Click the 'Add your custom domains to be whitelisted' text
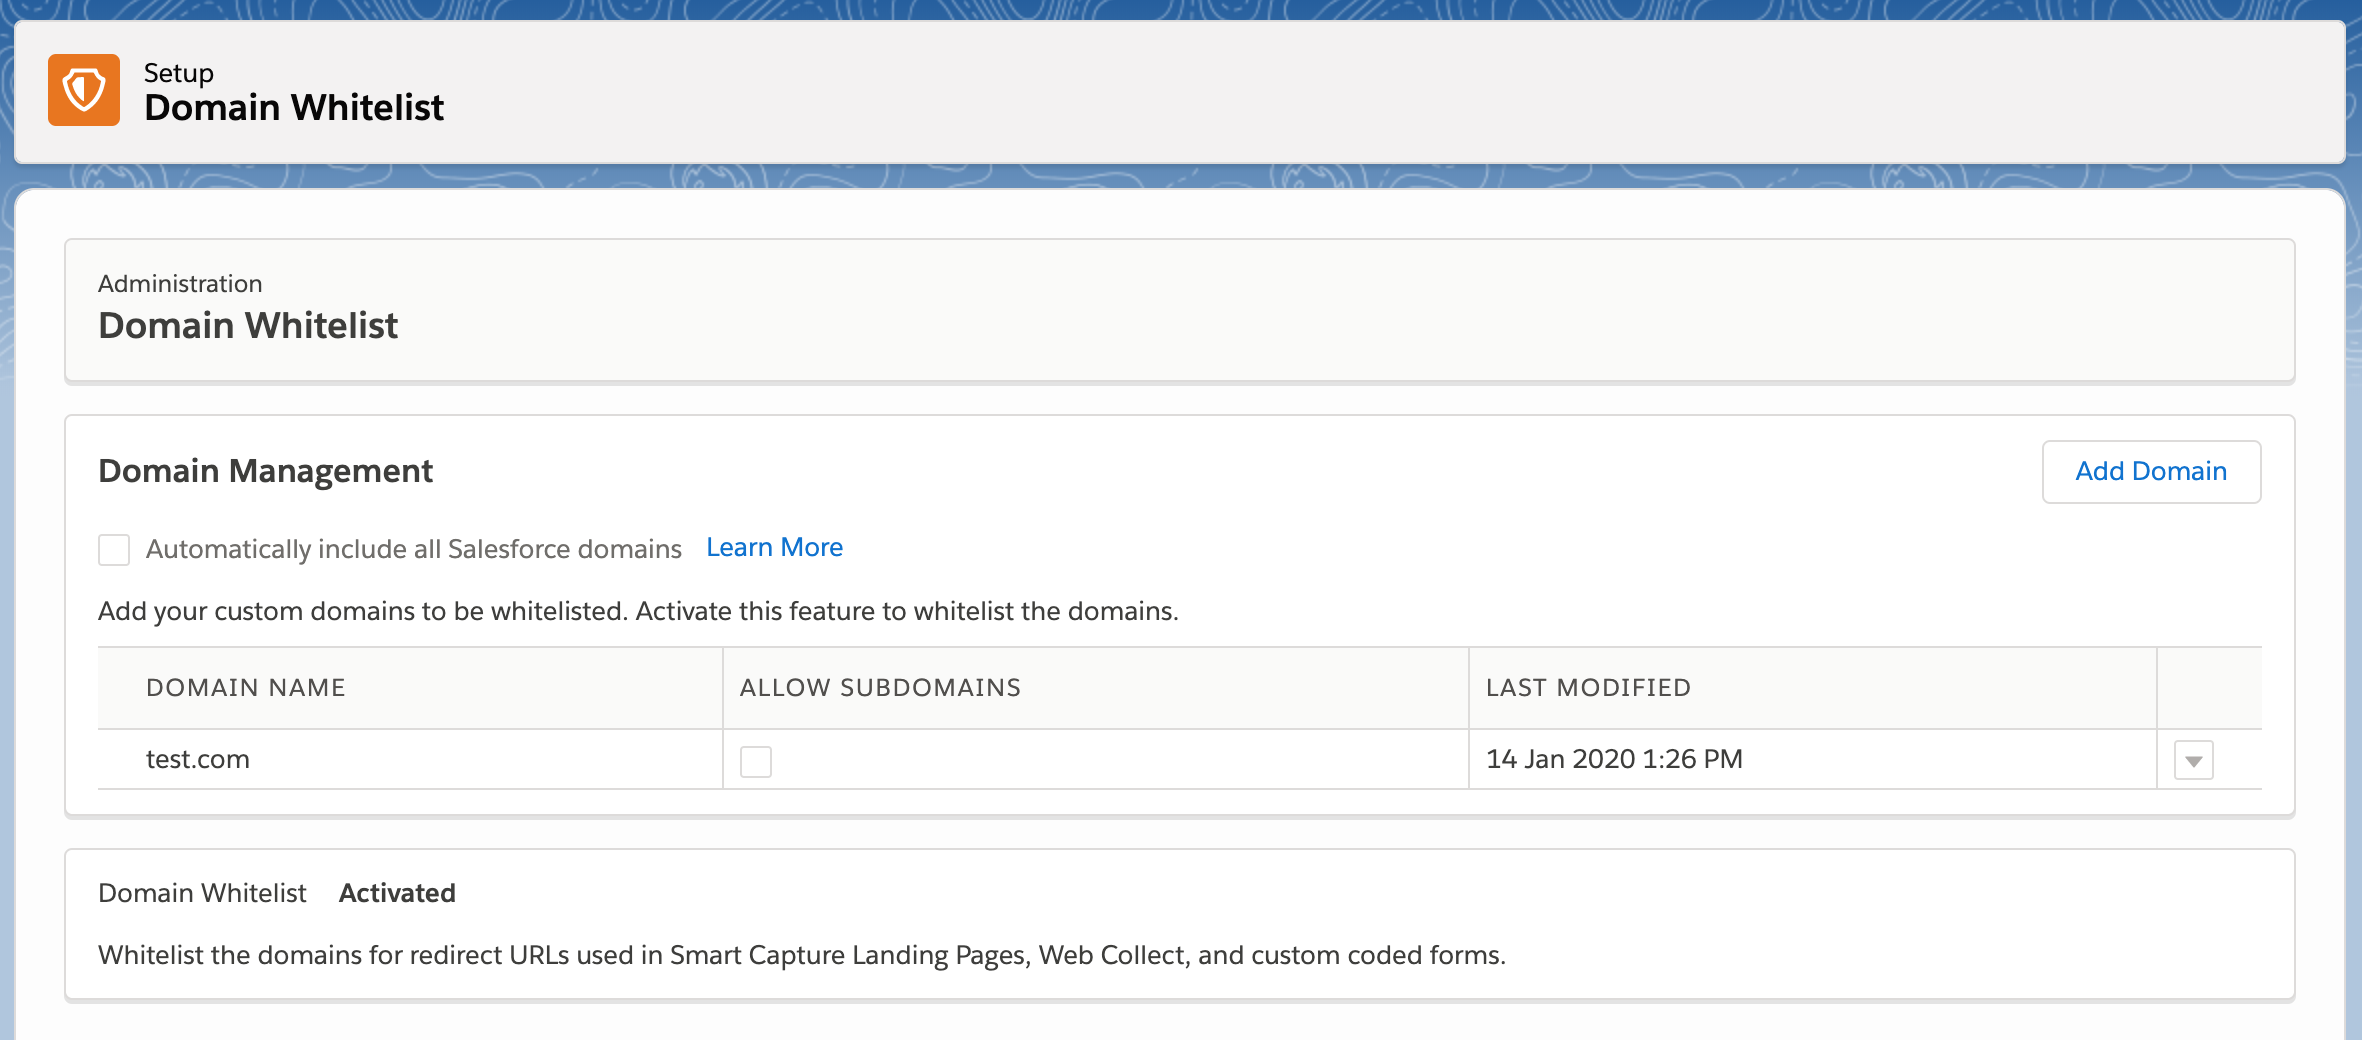This screenshot has width=2362, height=1040. coord(638,611)
